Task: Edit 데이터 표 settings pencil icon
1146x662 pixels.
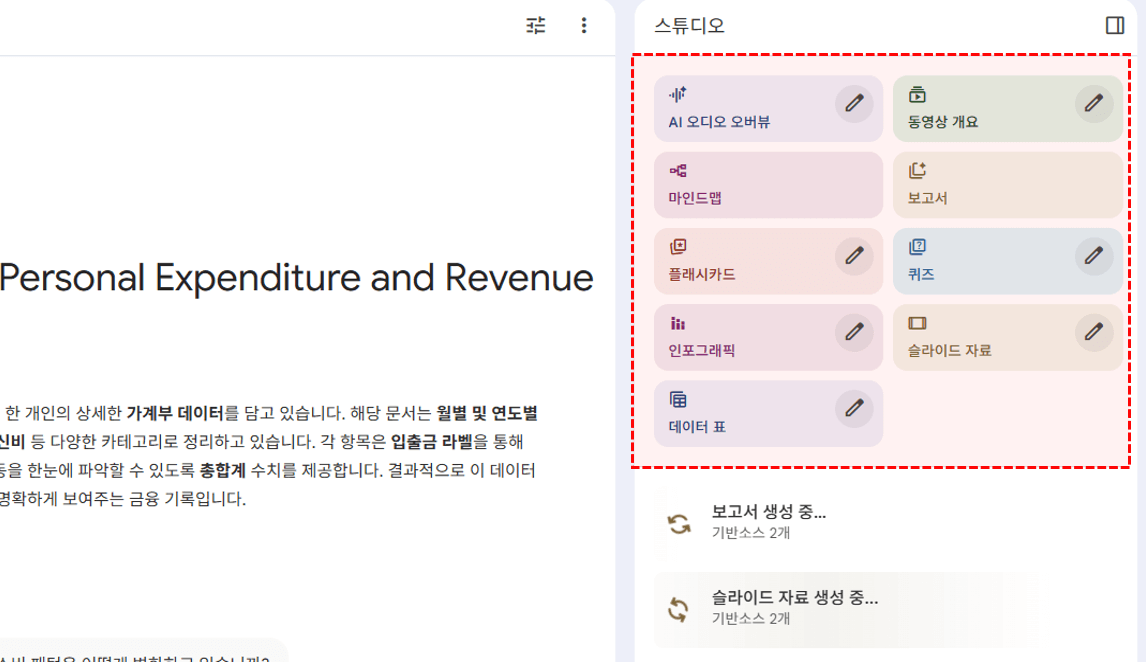Action: click(854, 408)
